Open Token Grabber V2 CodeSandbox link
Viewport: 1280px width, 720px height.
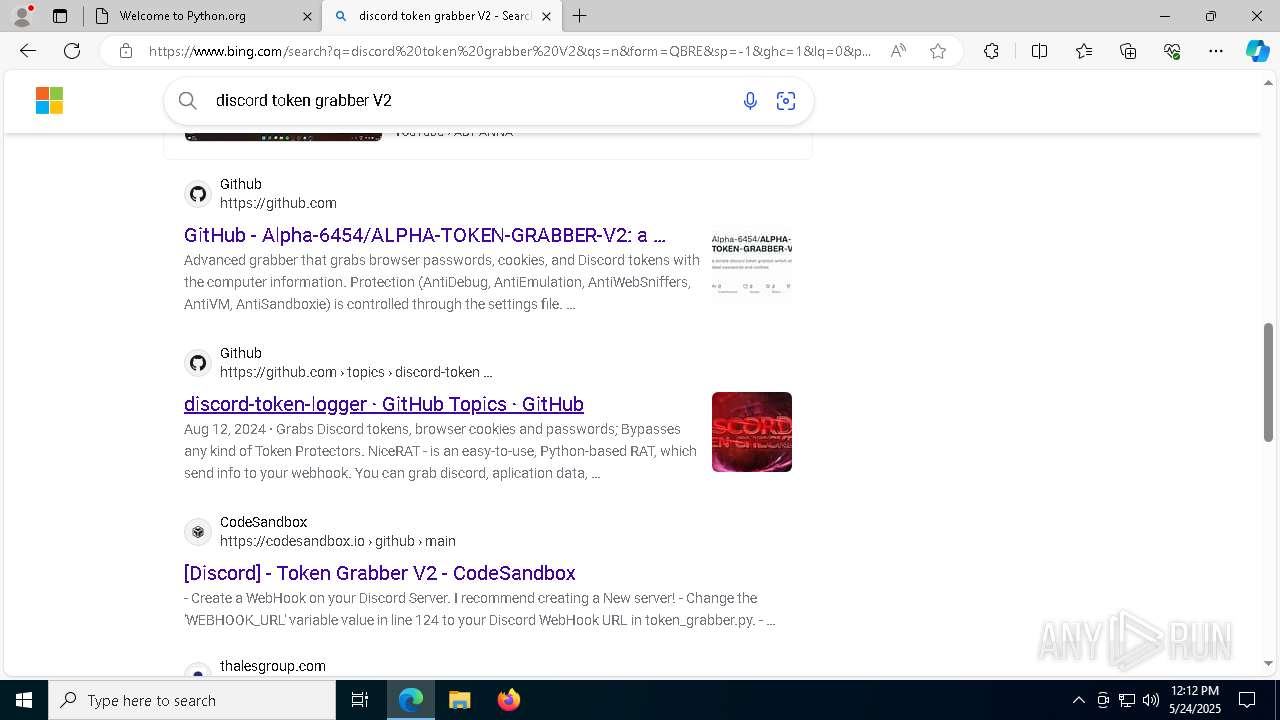tap(380, 573)
